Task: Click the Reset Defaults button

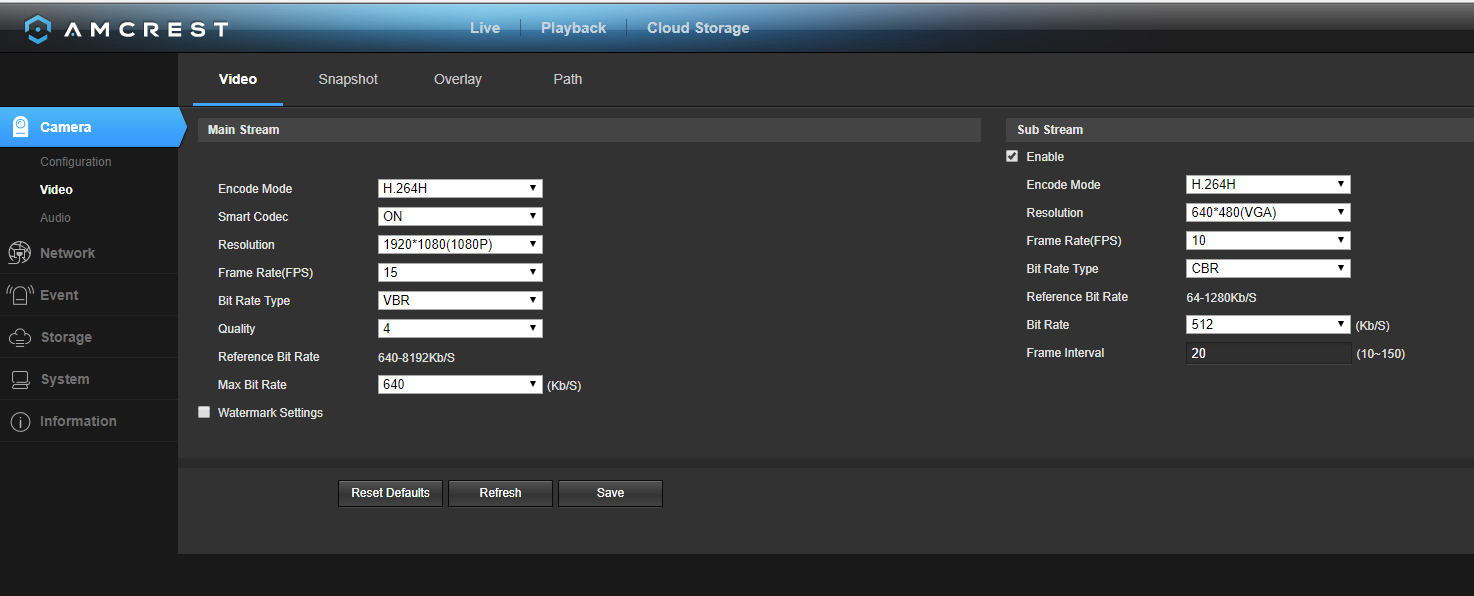Action: click(x=390, y=493)
